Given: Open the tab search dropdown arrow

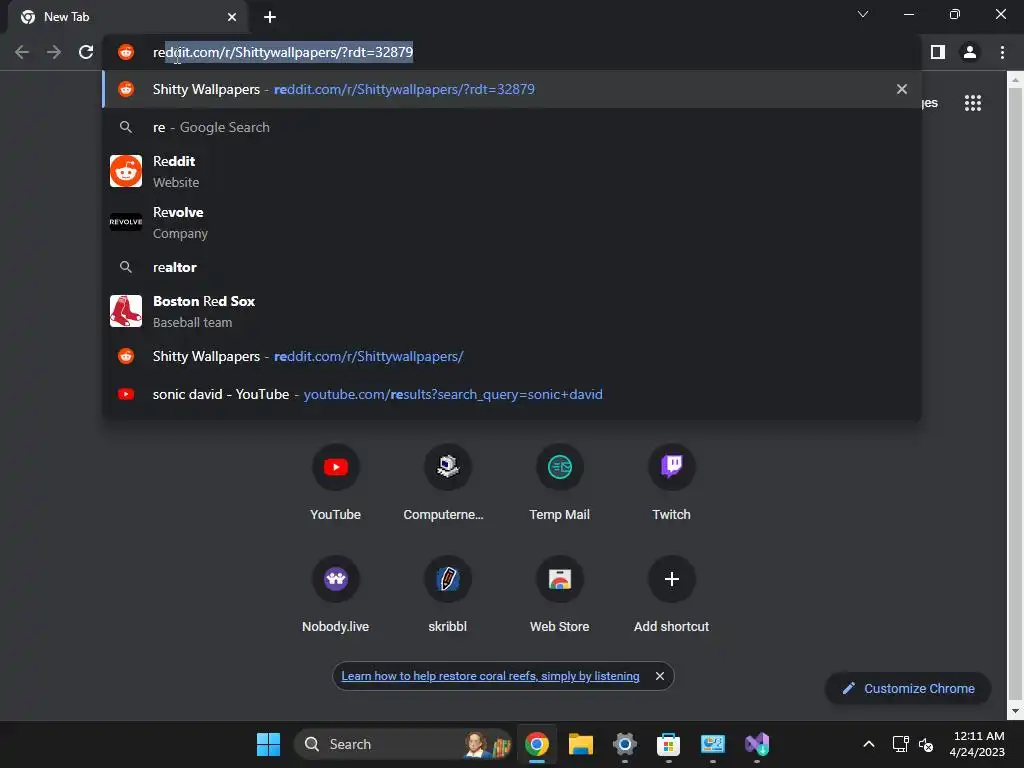Looking at the screenshot, I should [863, 14].
